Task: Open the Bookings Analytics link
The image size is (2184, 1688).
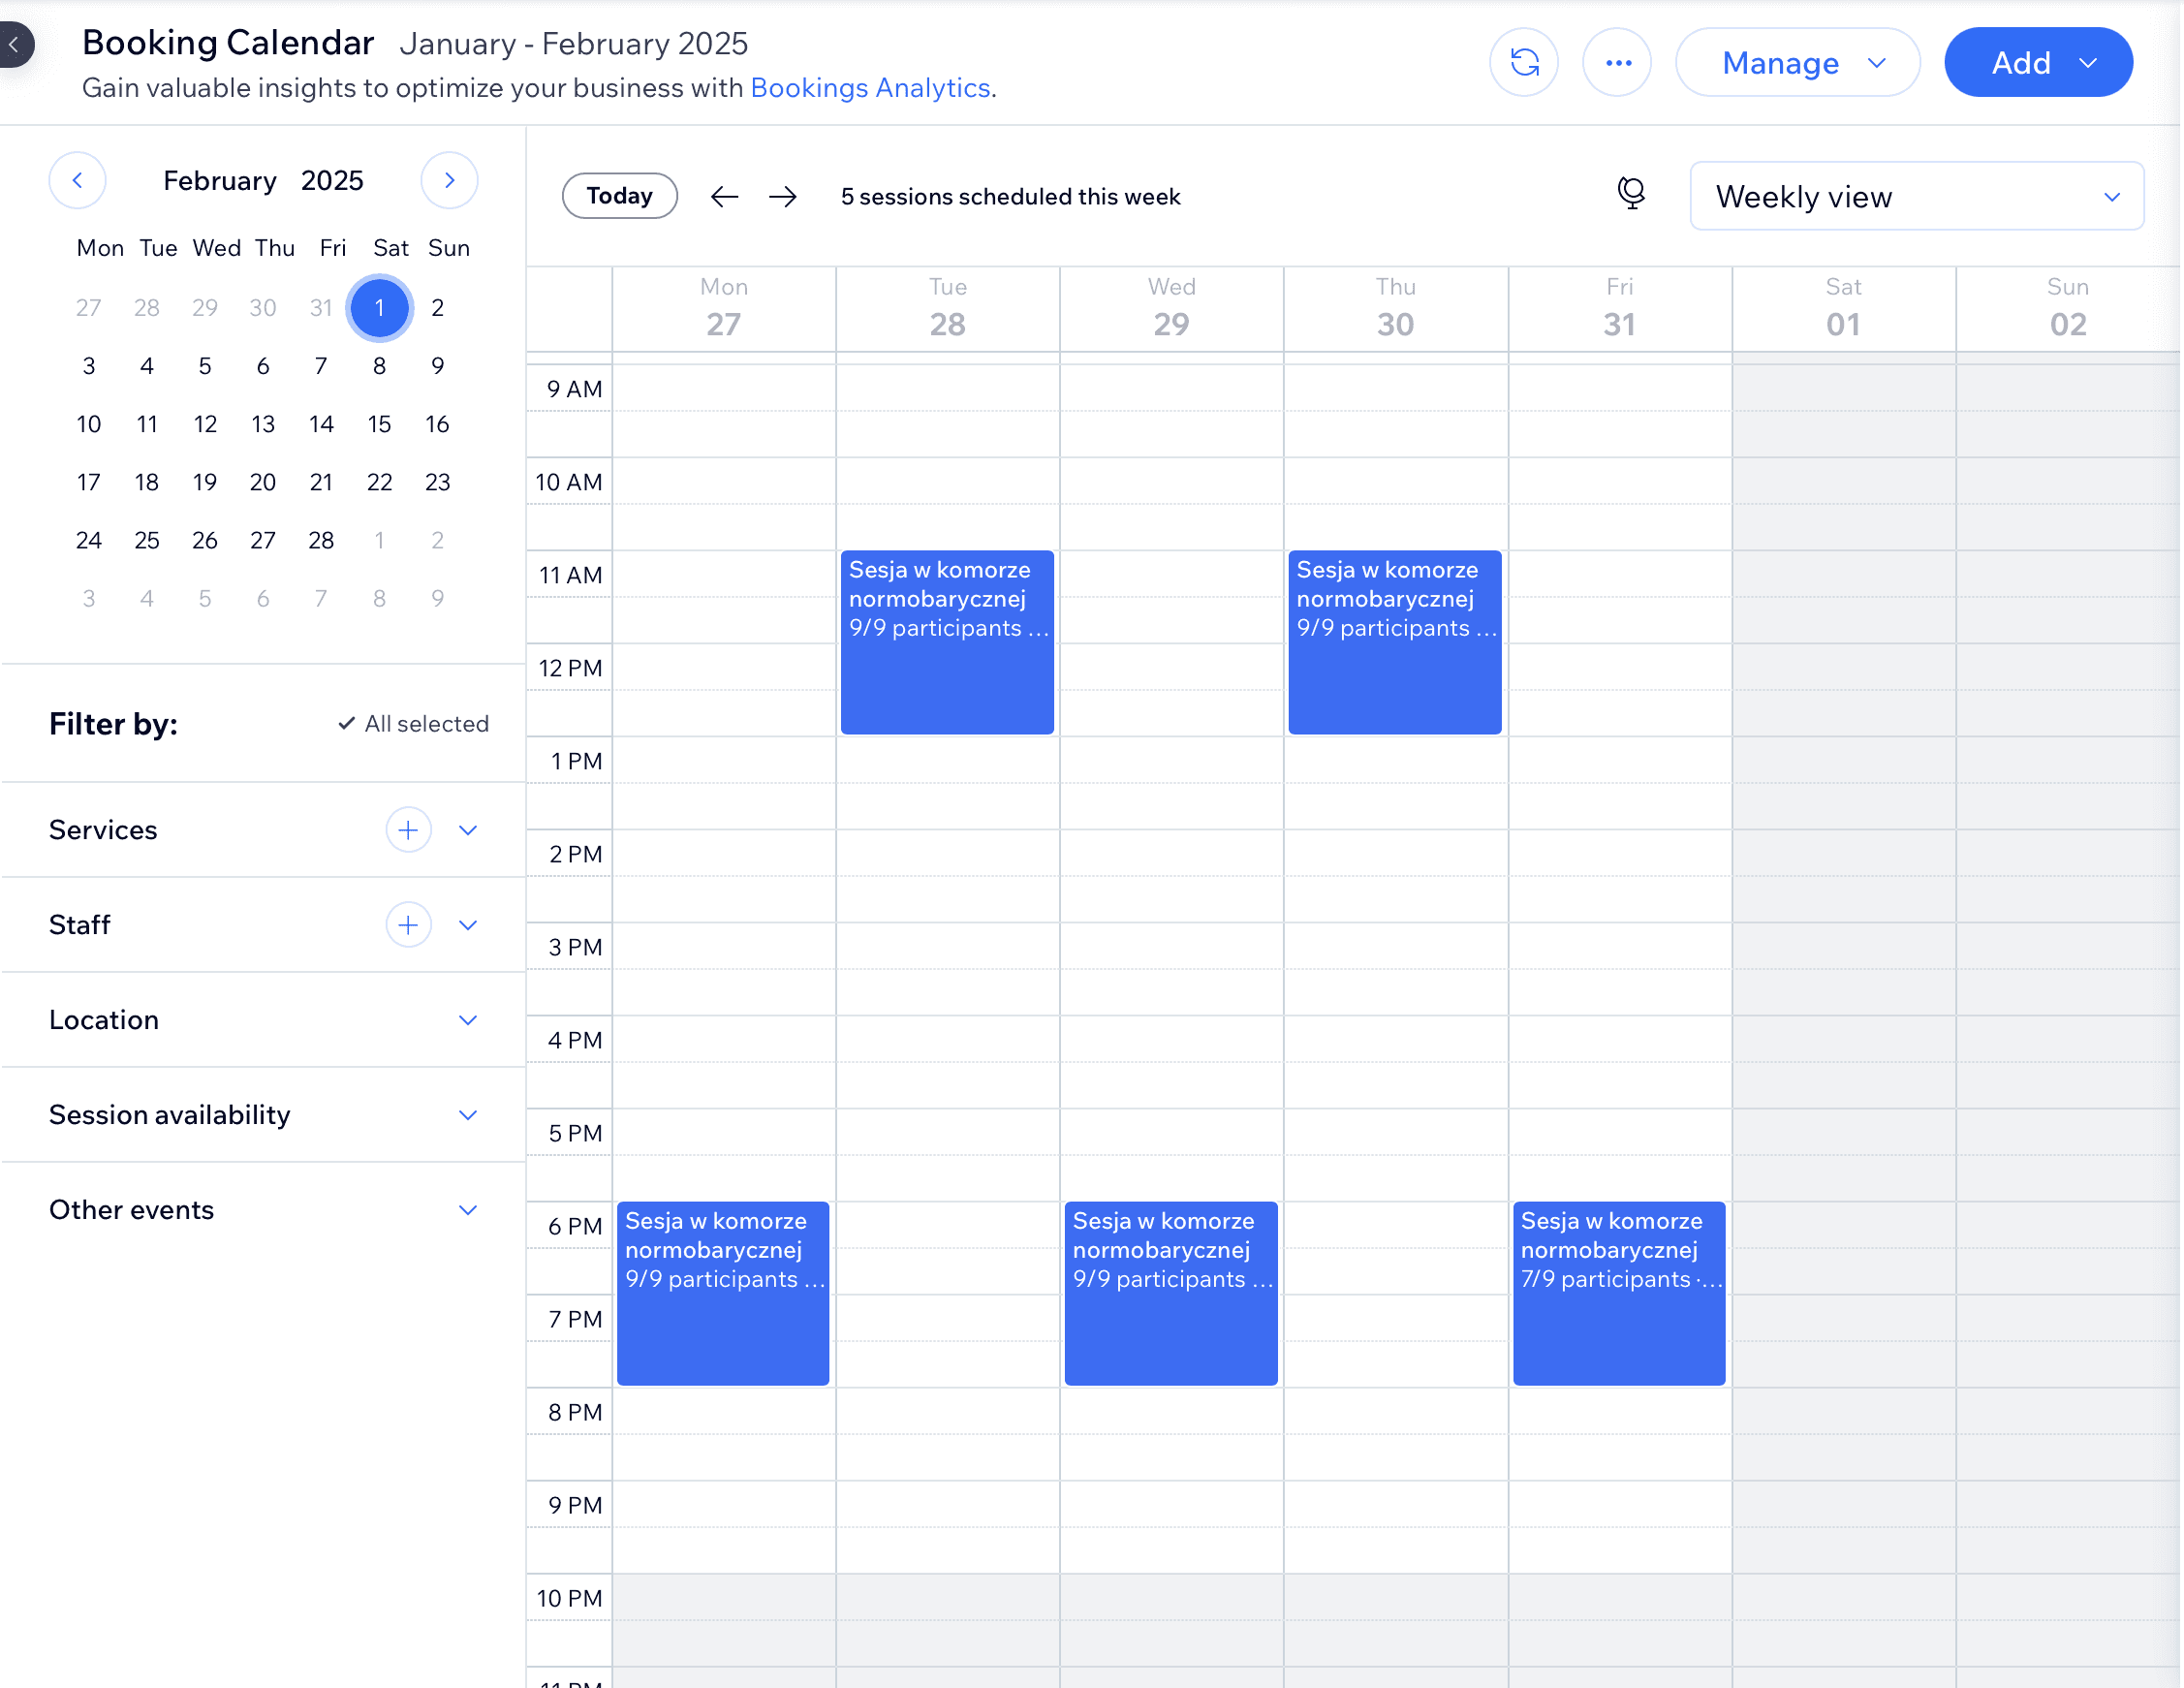Action: click(x=869, y=89)
